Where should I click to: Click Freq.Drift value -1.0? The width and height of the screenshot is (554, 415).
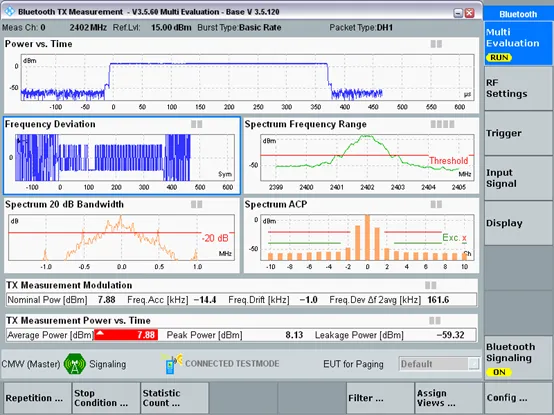pyautogui.click(x=308, y=300)
